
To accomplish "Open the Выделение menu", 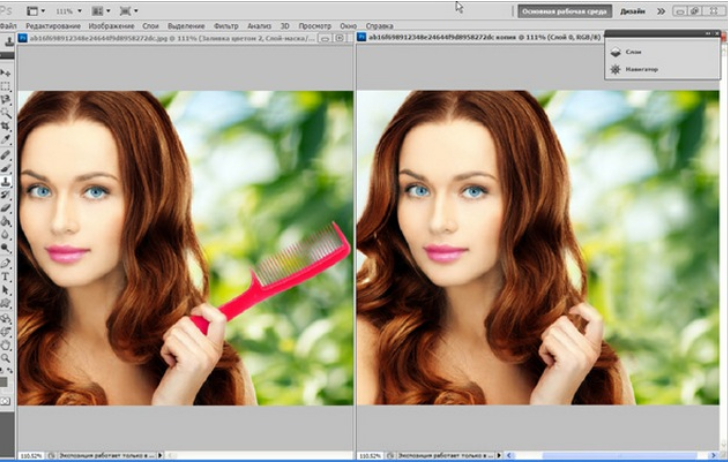I will coord(186,26).
